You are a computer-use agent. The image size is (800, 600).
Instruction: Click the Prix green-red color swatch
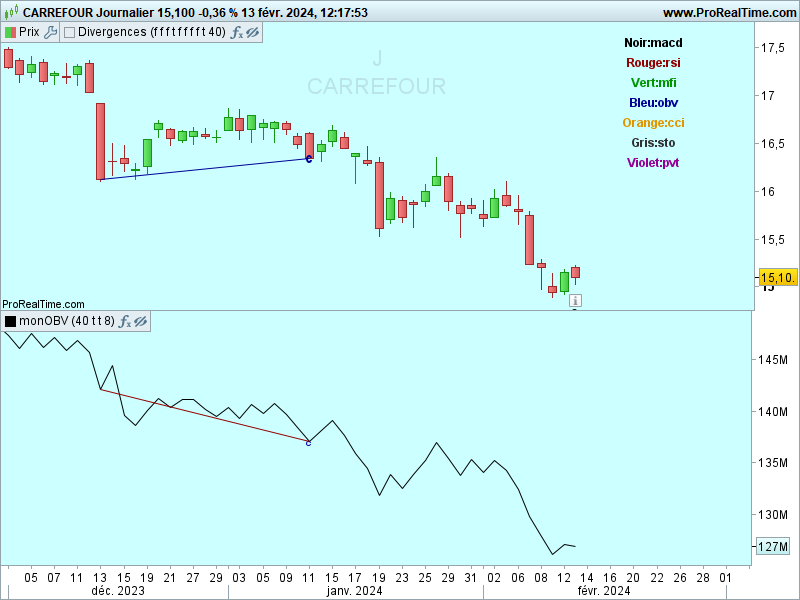pyautogui.click(x=10, y=32)
